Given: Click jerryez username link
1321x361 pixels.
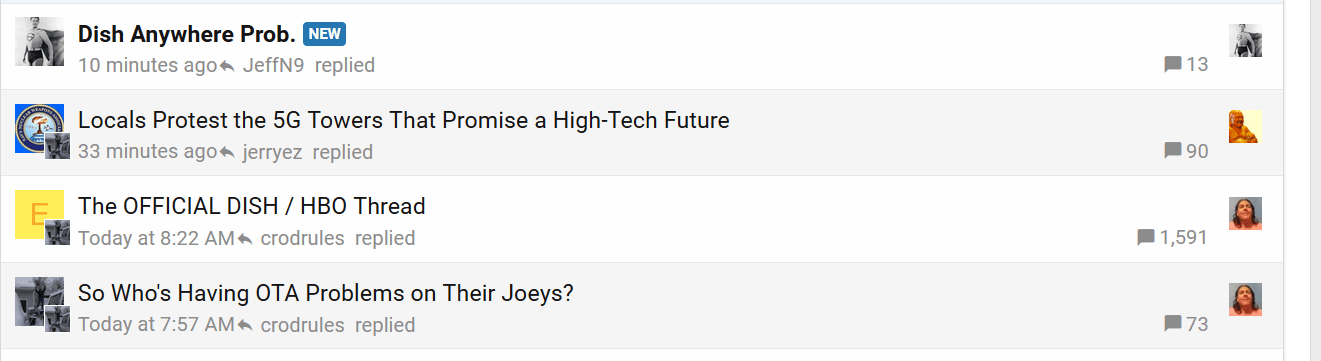Looking at the screenshot, I should (x=272, y=152).
